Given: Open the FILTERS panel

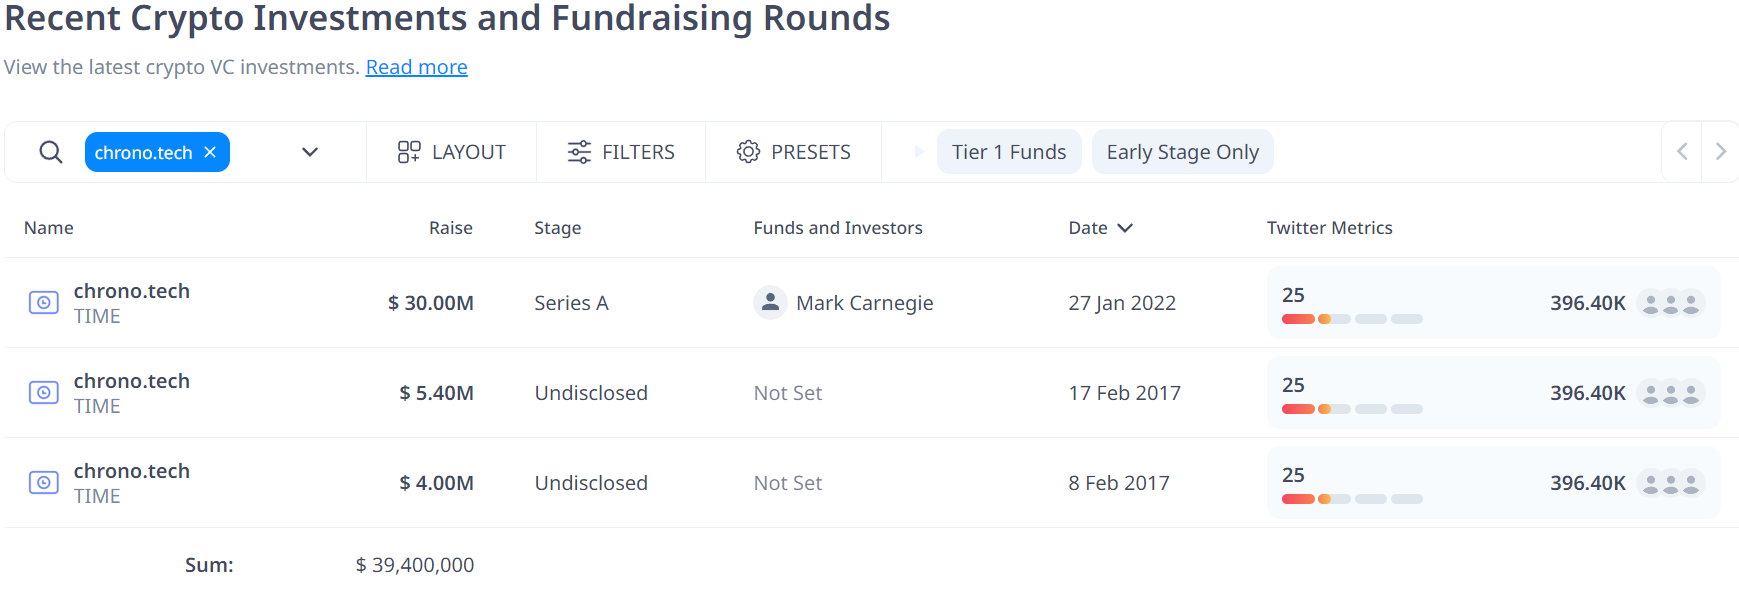Looking at the screenshot, I should tap(621, 152).
